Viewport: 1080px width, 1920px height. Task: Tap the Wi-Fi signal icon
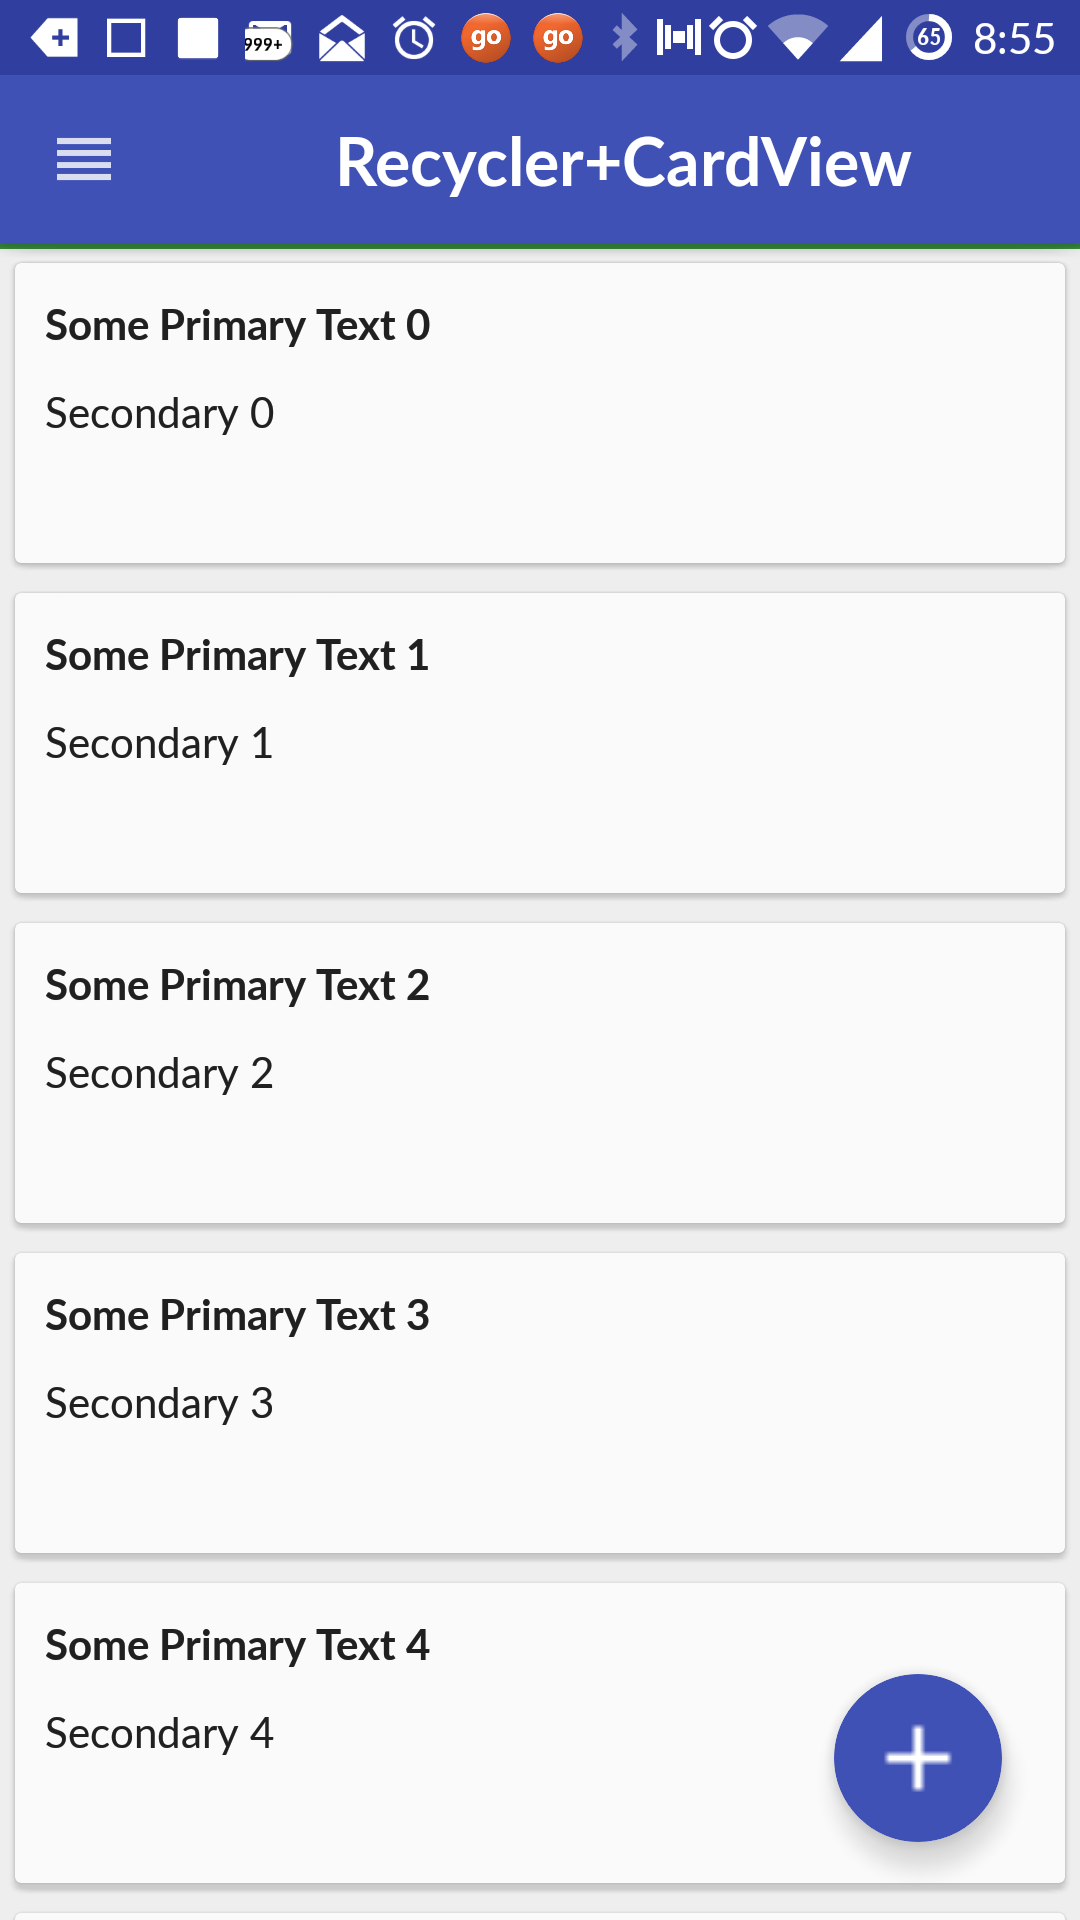[x=797, y=39]
